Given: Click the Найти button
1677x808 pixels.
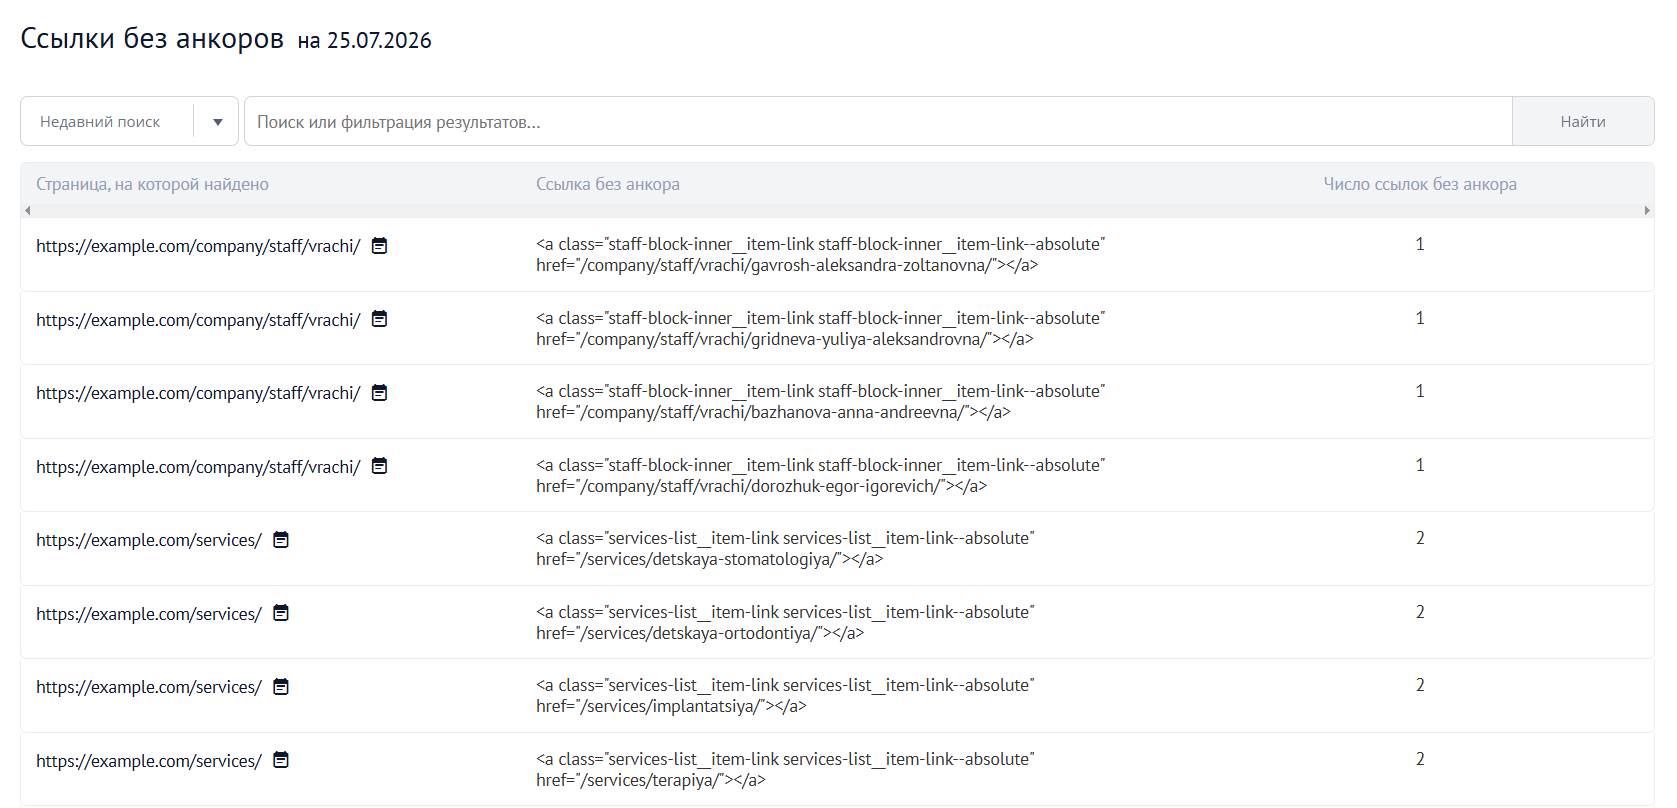Looking at the screenshot, I should tap(1583, 121).
